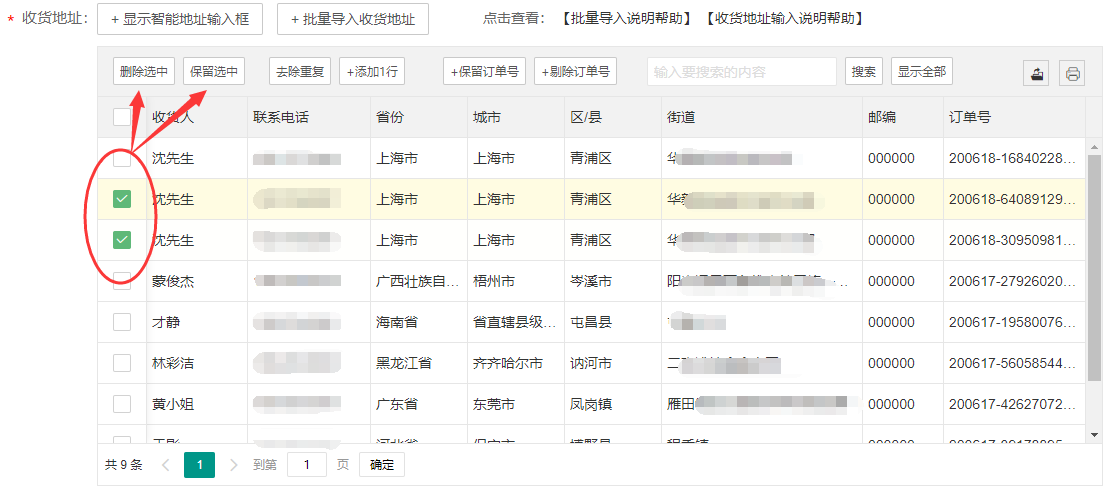Check the 才静 row checkbox
The height and width of the screenshot is (491, 1108).
coord(122,322)
